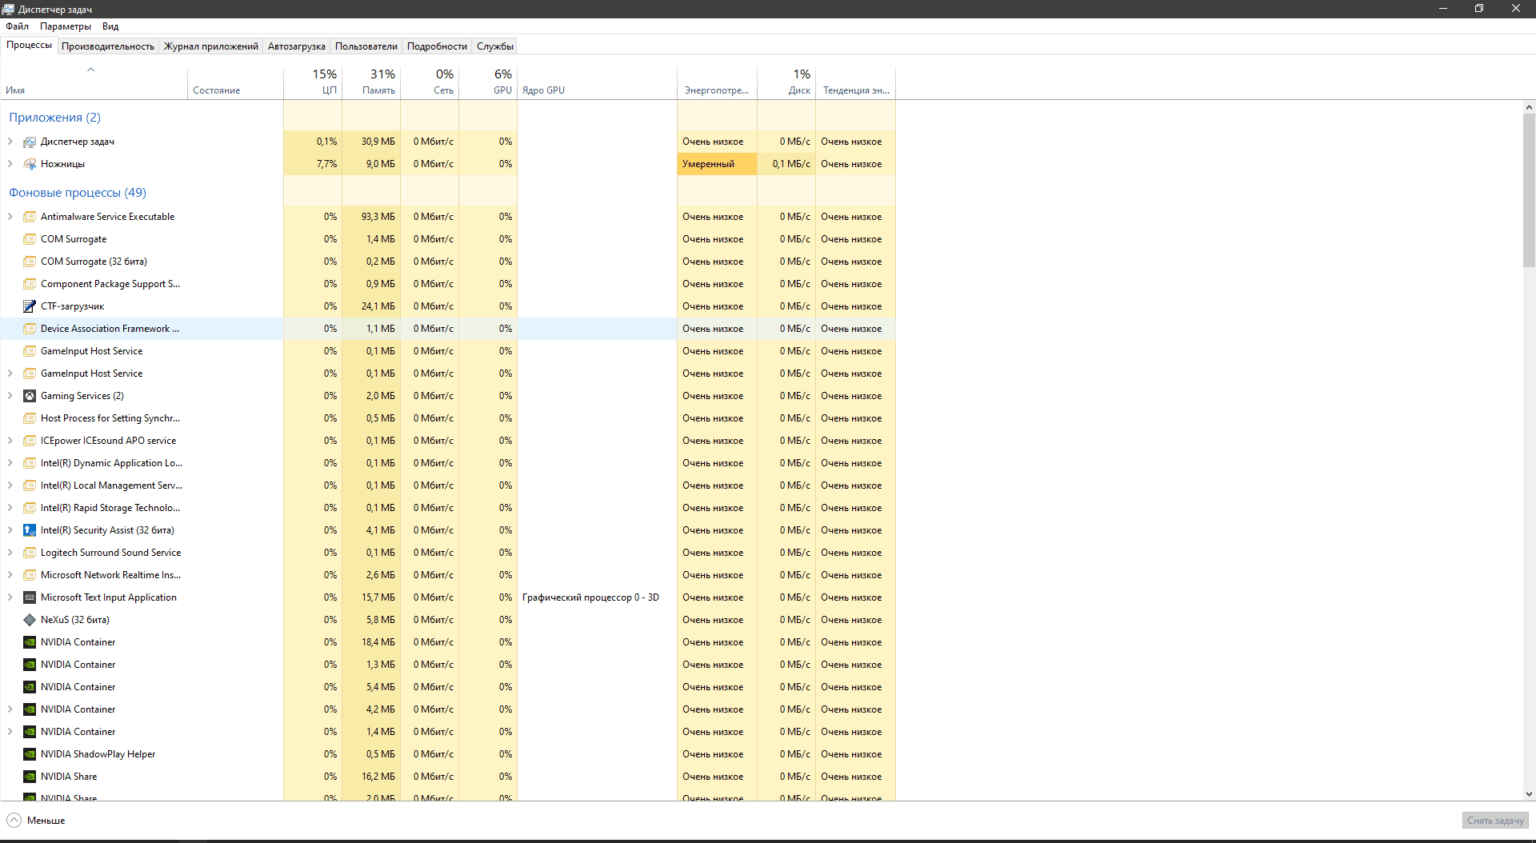Image resolution: width=1536 pixels, height=843 pixels.
Task: Click the Logitech Surround Sound Service icon
Action: point(30,553)
